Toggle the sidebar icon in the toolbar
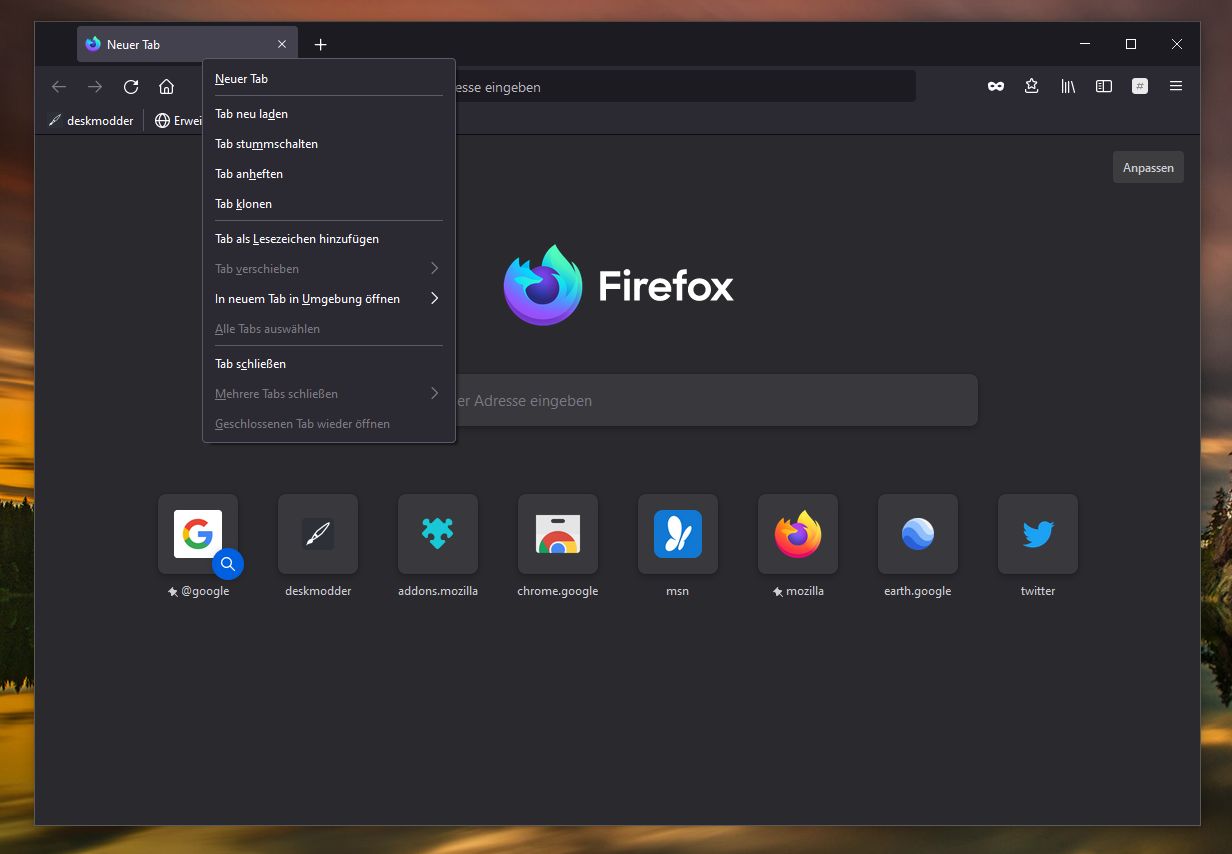 pyautogui.click(x=1104, y=87)
